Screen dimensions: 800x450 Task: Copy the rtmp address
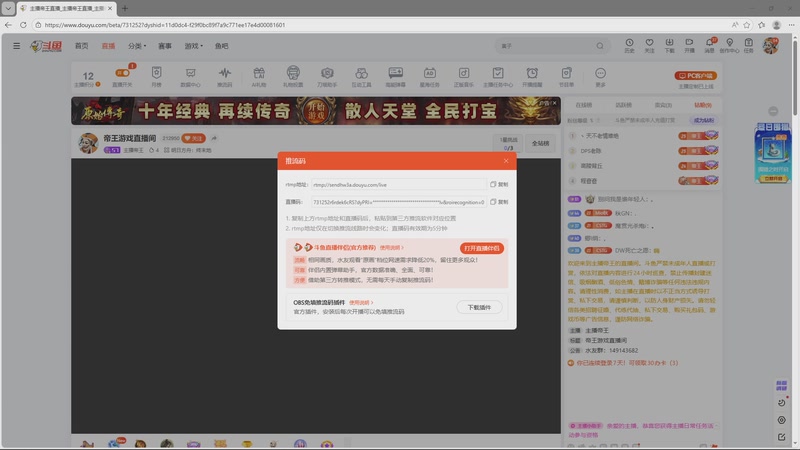tap(499, 184)
